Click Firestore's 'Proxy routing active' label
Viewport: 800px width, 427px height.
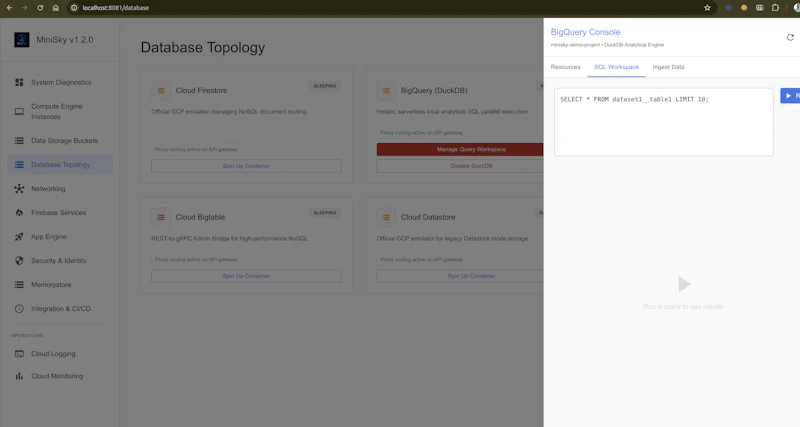point(196,149)
